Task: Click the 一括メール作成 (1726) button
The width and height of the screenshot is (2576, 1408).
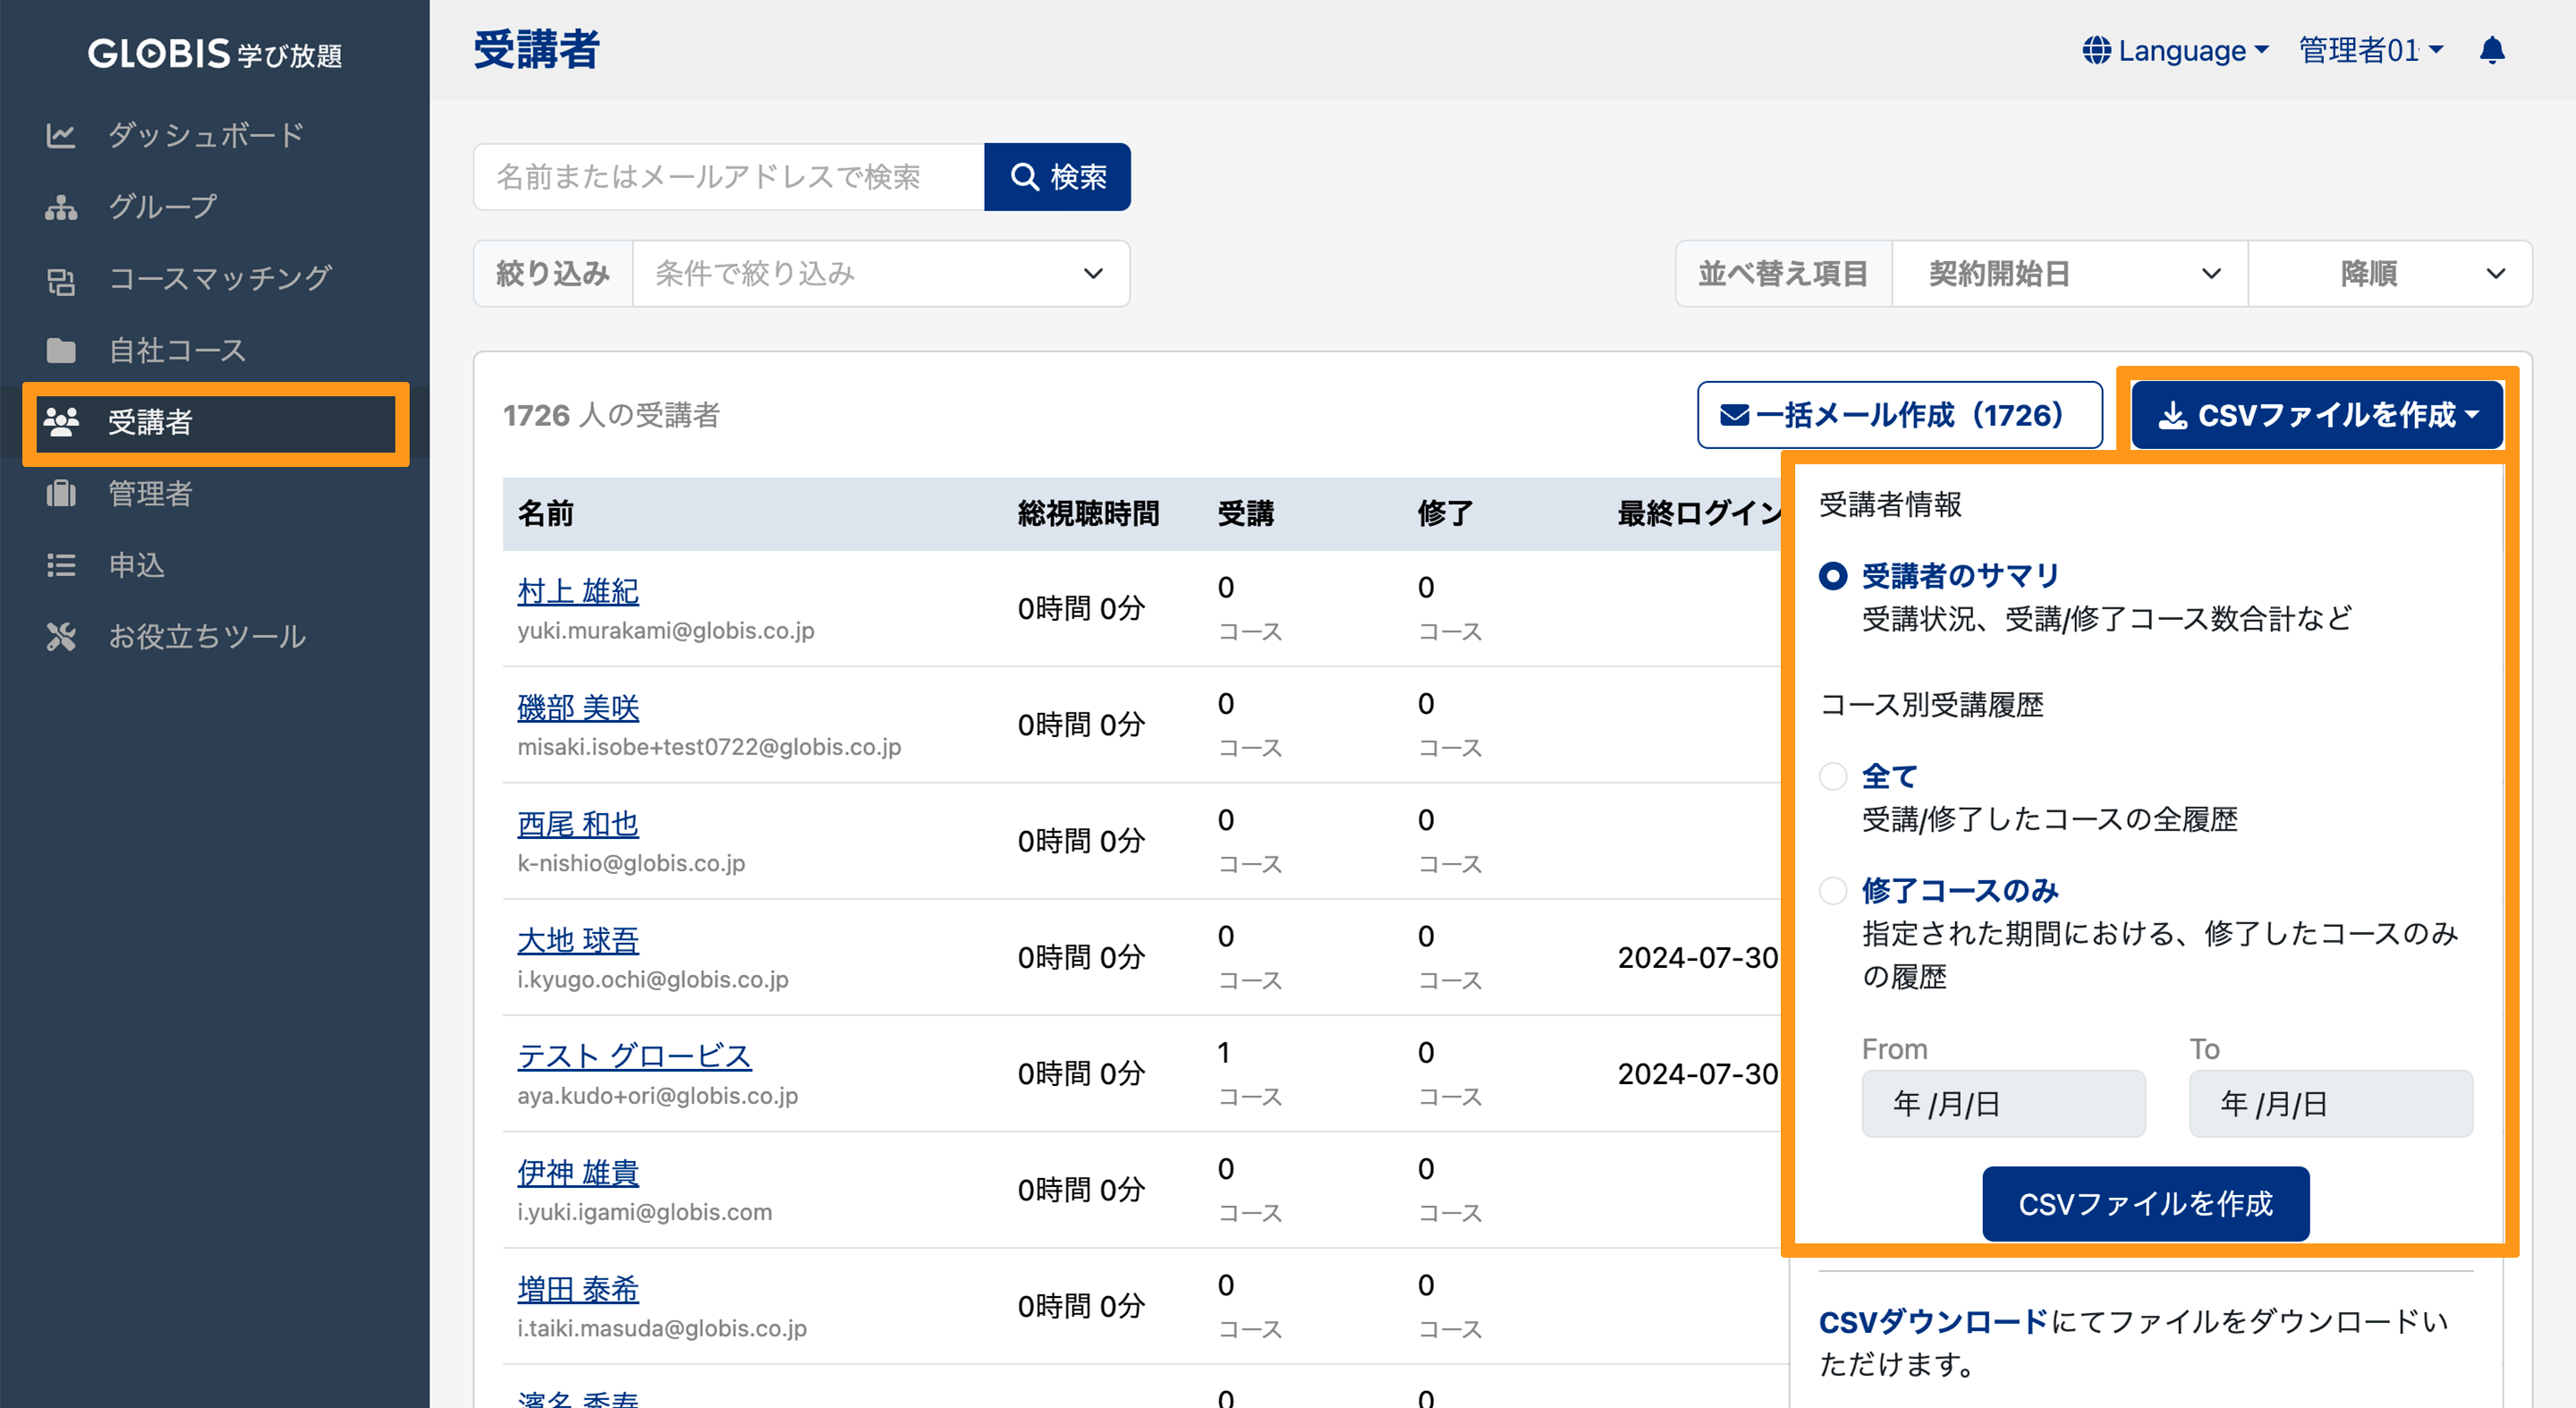Action: [x=1899, y=414]
